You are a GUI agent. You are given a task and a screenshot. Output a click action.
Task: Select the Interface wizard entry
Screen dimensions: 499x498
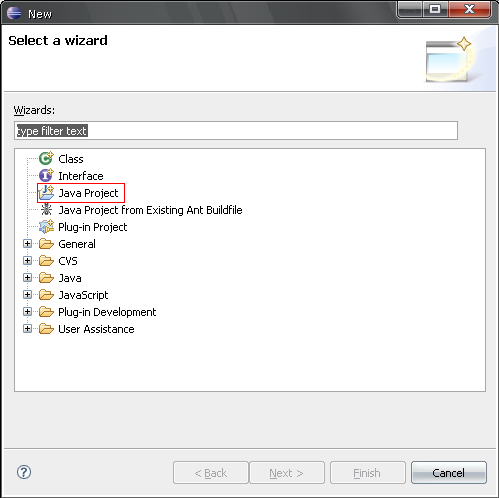pyautogui.click(x=81, y=176)
